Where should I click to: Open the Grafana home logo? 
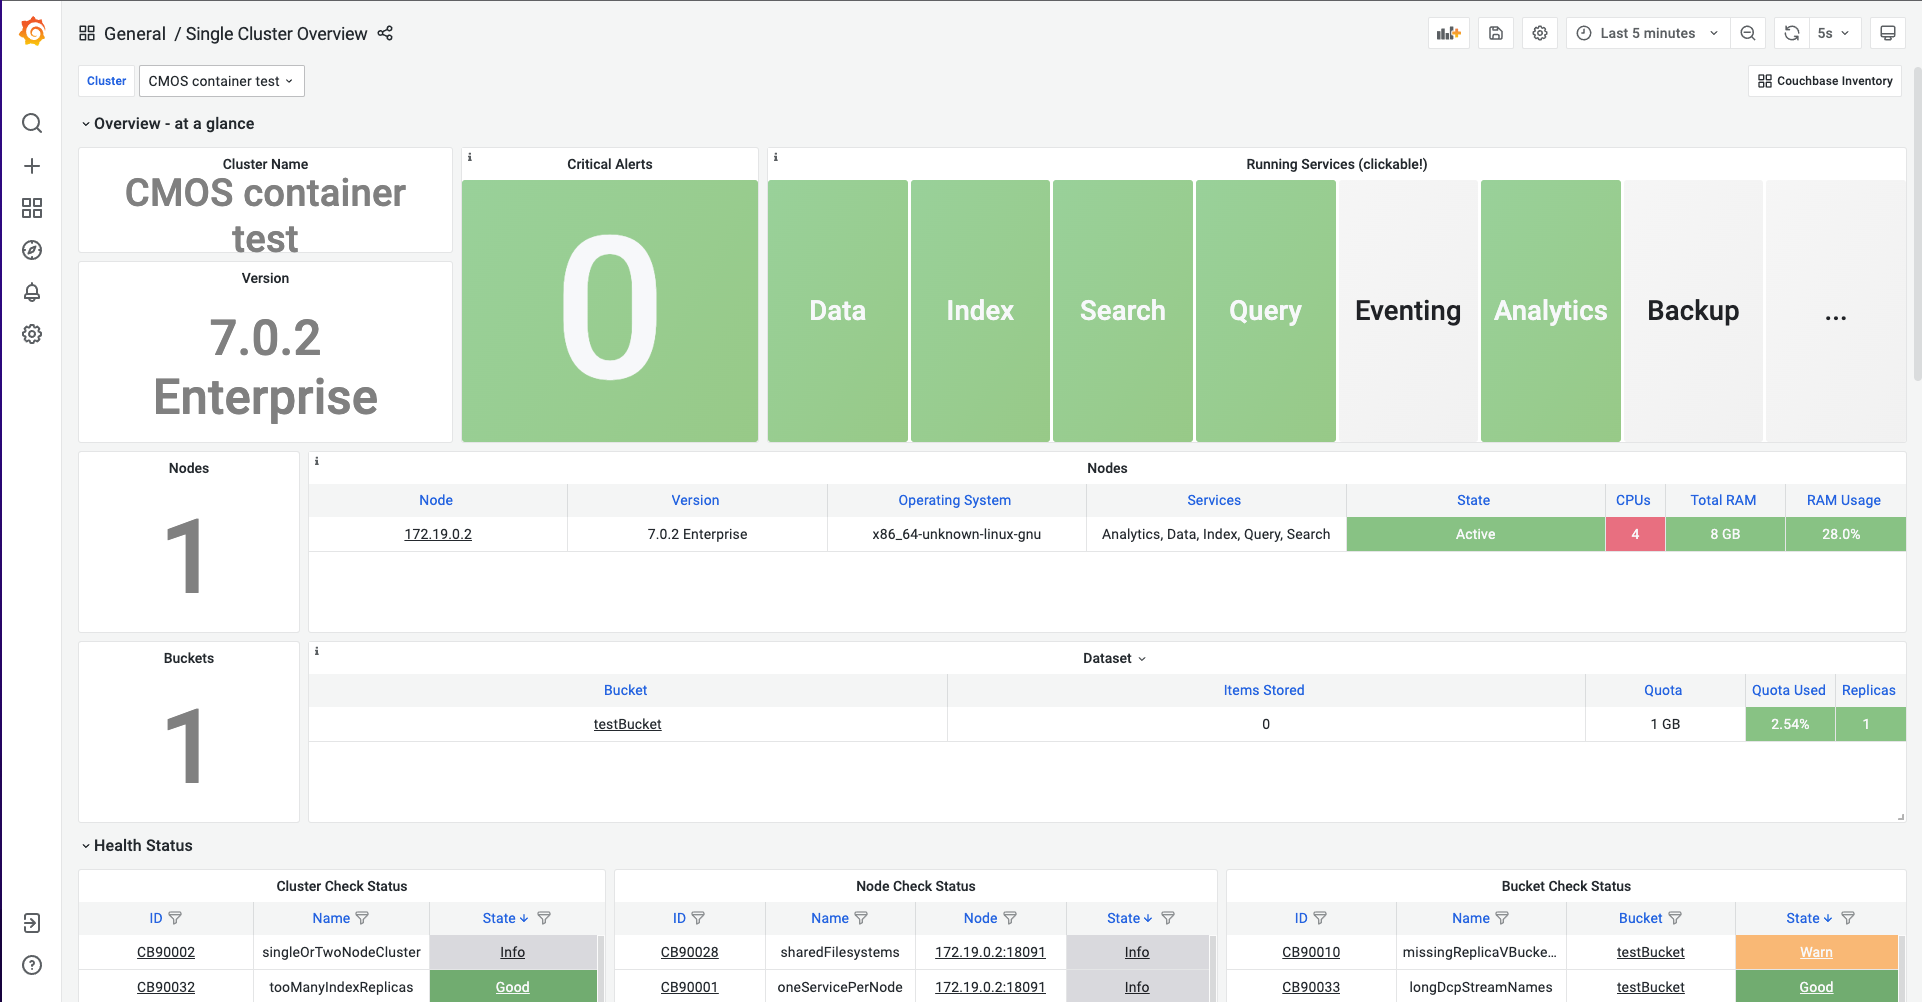[32, 32]
